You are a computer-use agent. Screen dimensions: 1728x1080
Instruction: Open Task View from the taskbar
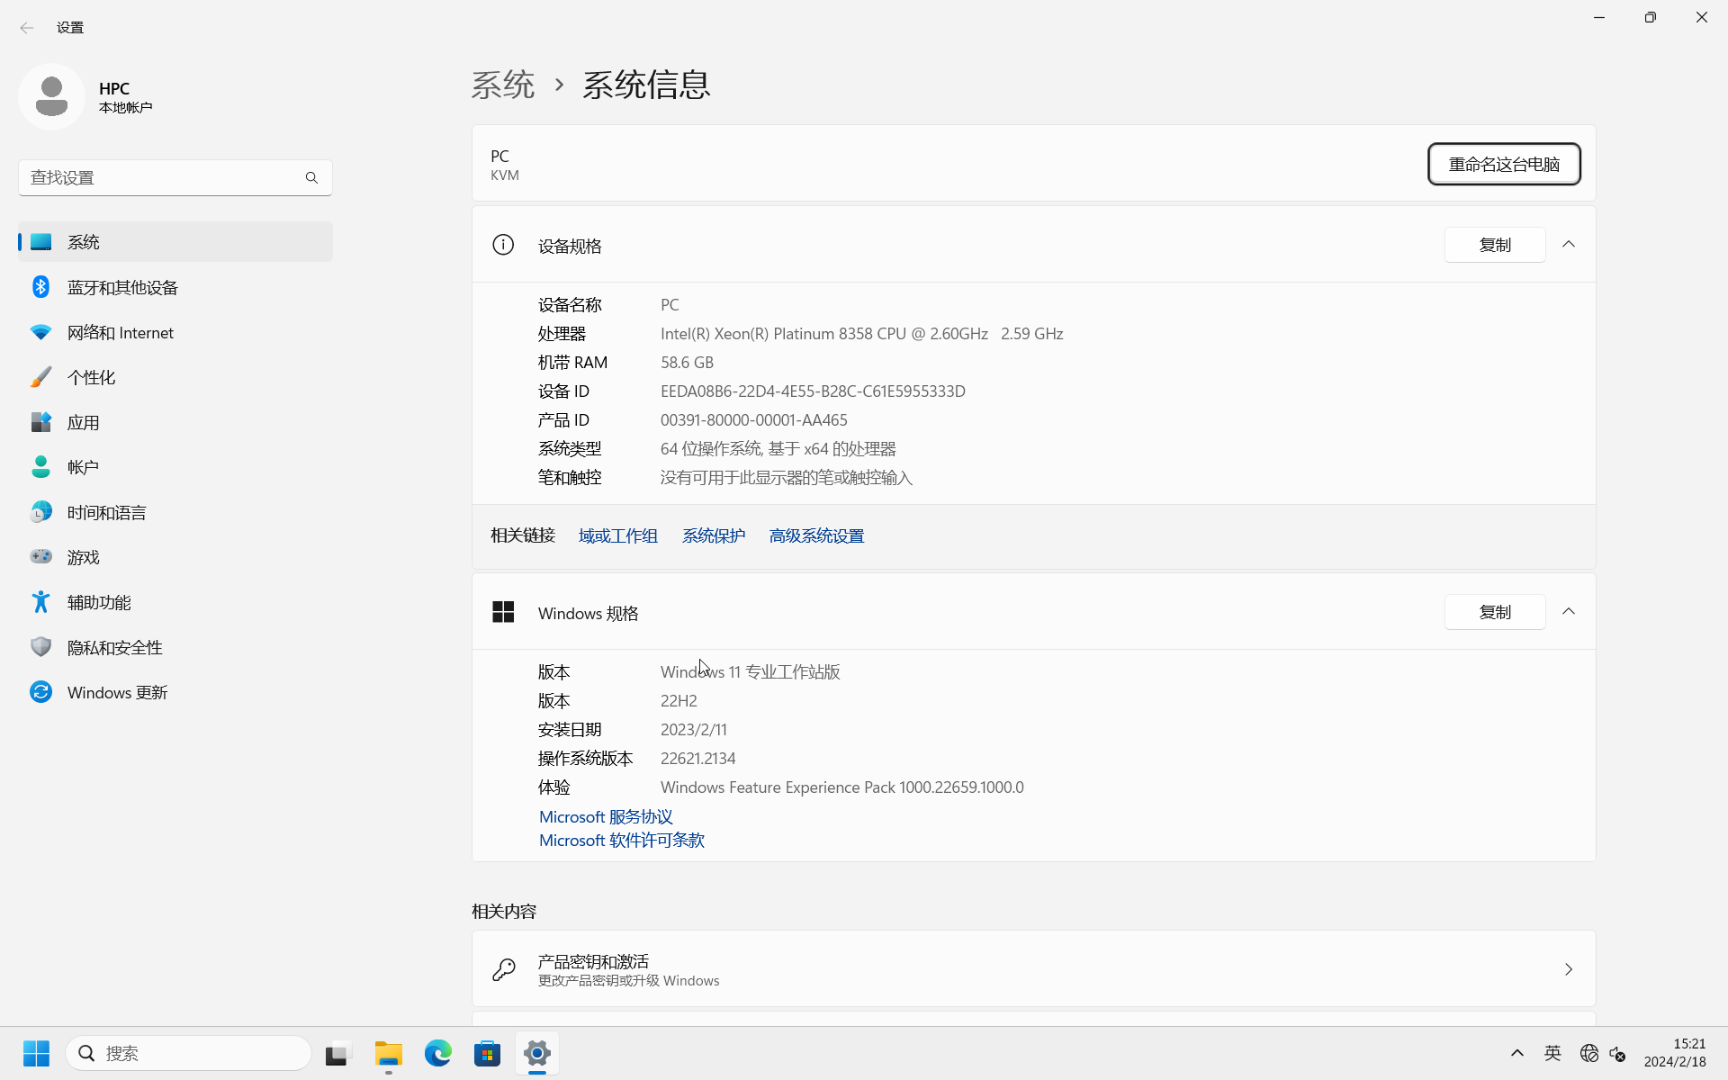pyautogui.click(x=338, y=1053)
